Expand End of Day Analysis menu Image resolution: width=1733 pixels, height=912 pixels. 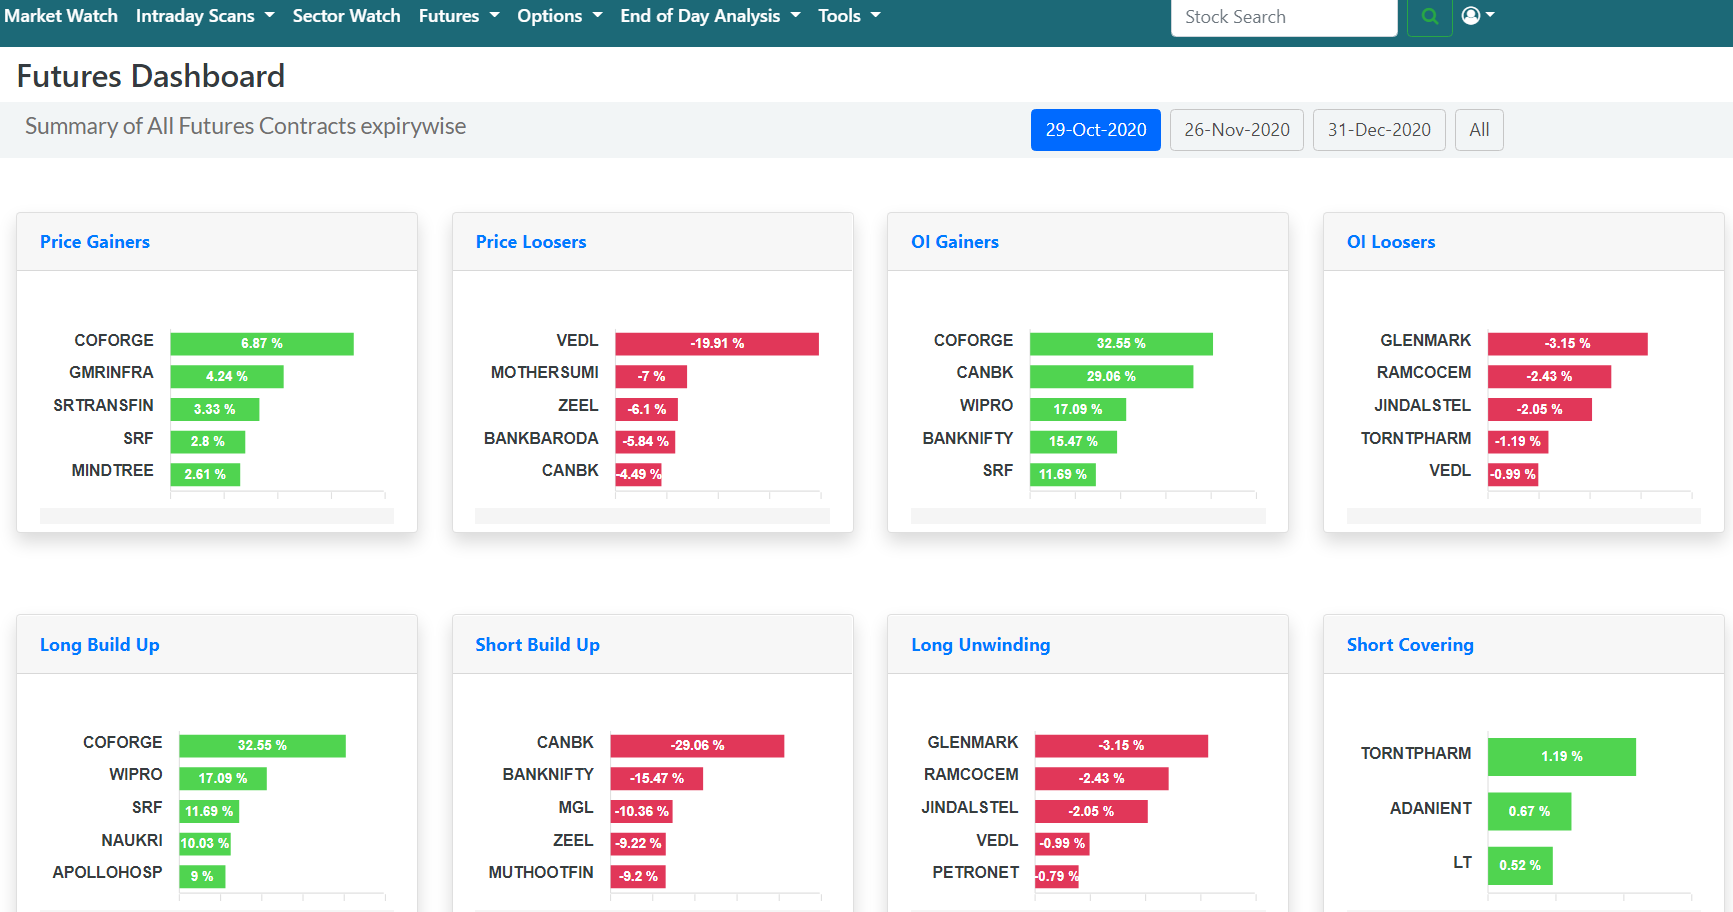(710, 16)
